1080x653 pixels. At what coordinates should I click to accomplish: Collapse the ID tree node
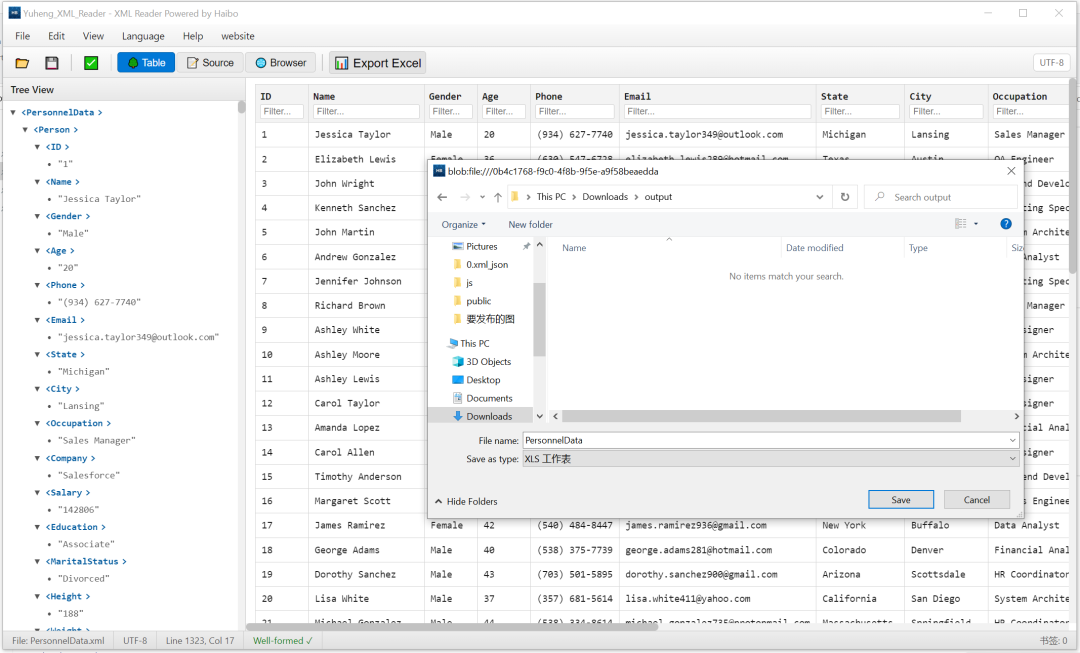[x=37, y=147]
